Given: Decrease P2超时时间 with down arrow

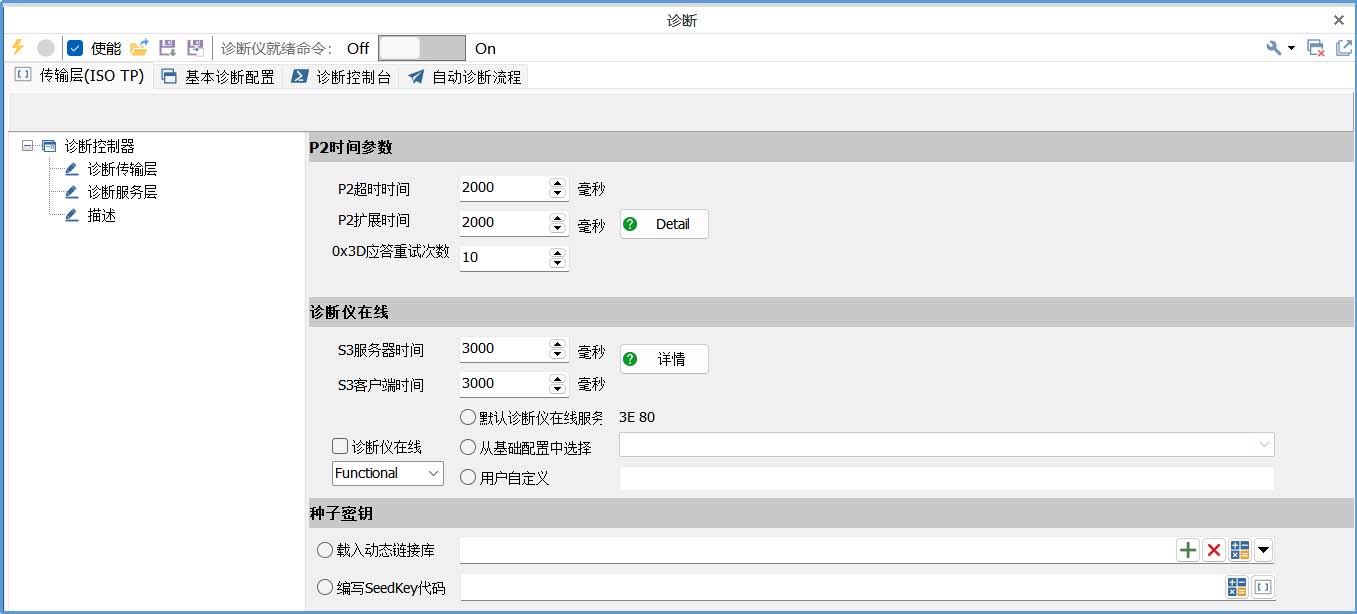Looking at the screenshot, I should pos(558,193).
